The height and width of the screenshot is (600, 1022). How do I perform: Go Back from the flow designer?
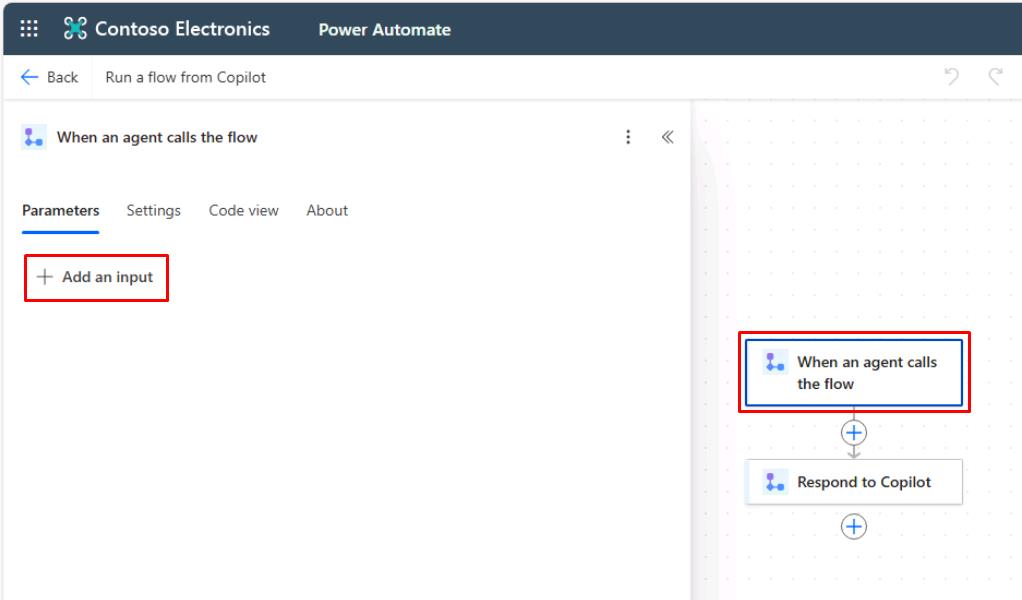point(50,77)
